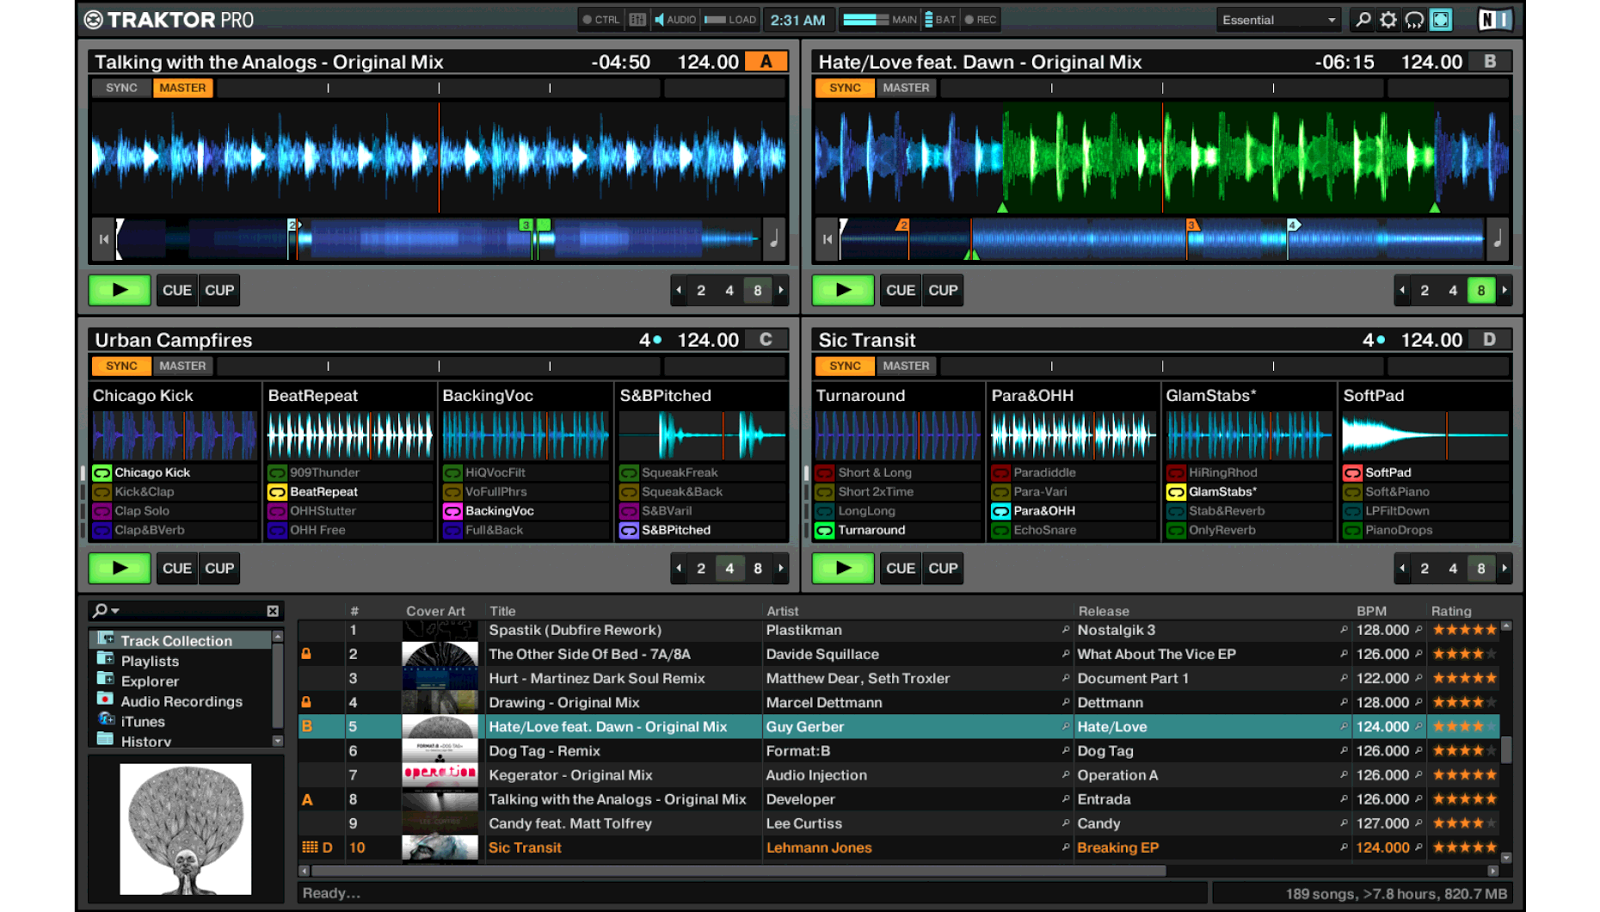Click the lock icon on track row 2

click(x=307, y=654)
